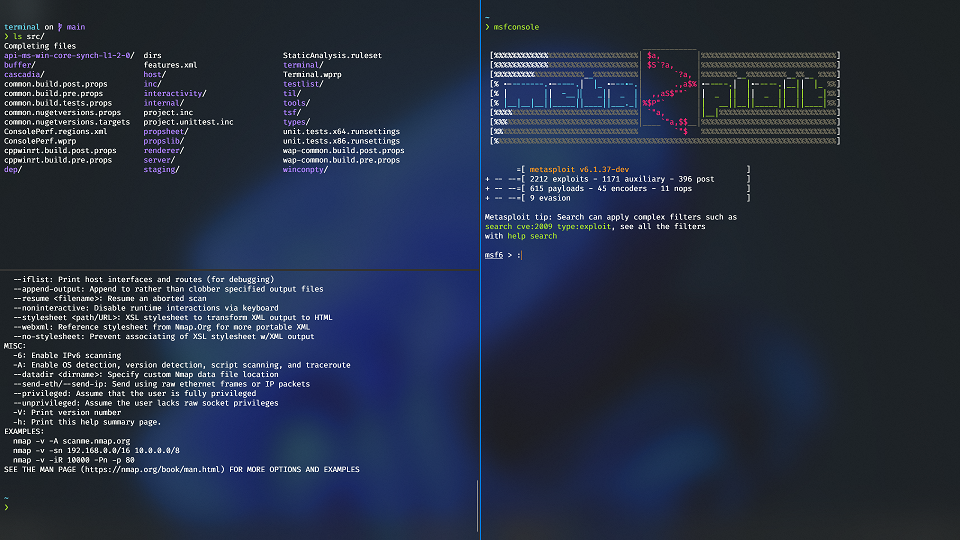Click the 'nmap -v -sn 192.168.0.0/16' example

96,451
